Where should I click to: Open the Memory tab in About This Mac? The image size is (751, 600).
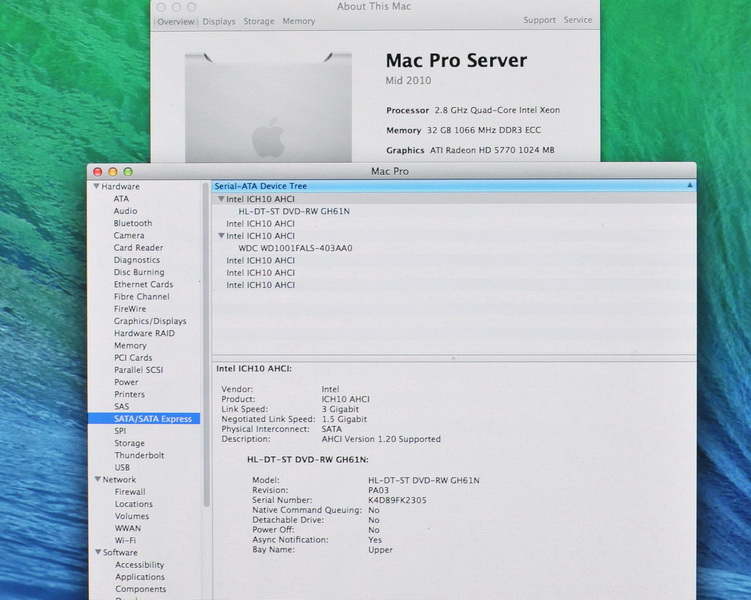click(x=298, y=21)
